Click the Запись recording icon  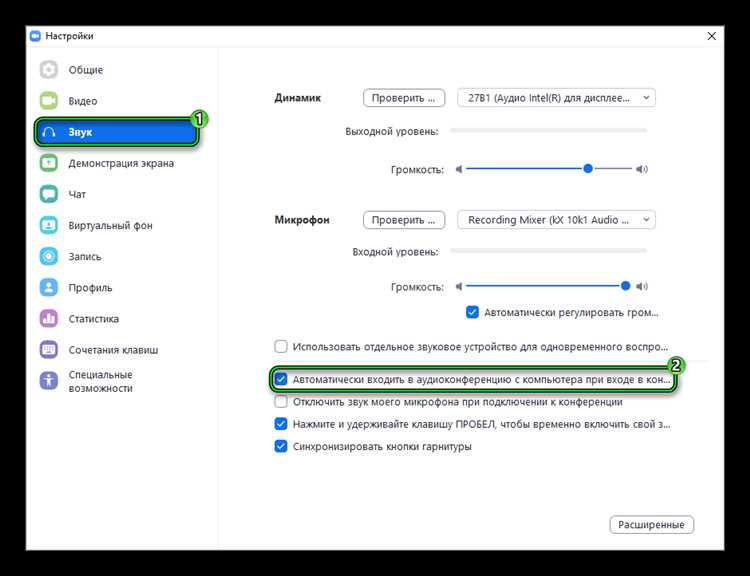[49, 256]
